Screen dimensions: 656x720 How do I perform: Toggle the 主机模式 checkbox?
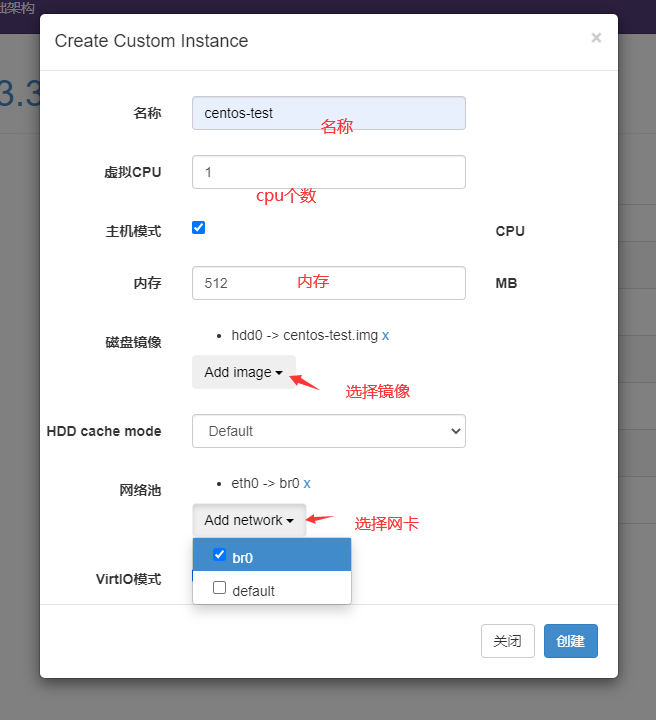click(x=199, y=228)
